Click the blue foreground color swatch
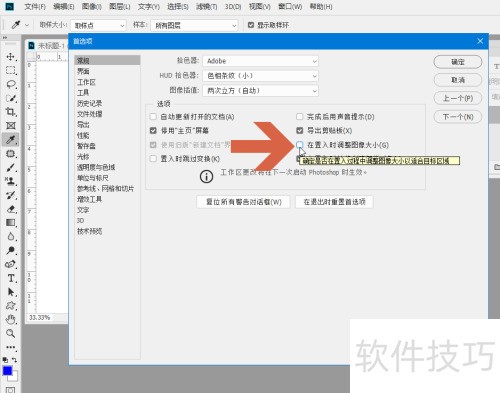 coord(7,370)
